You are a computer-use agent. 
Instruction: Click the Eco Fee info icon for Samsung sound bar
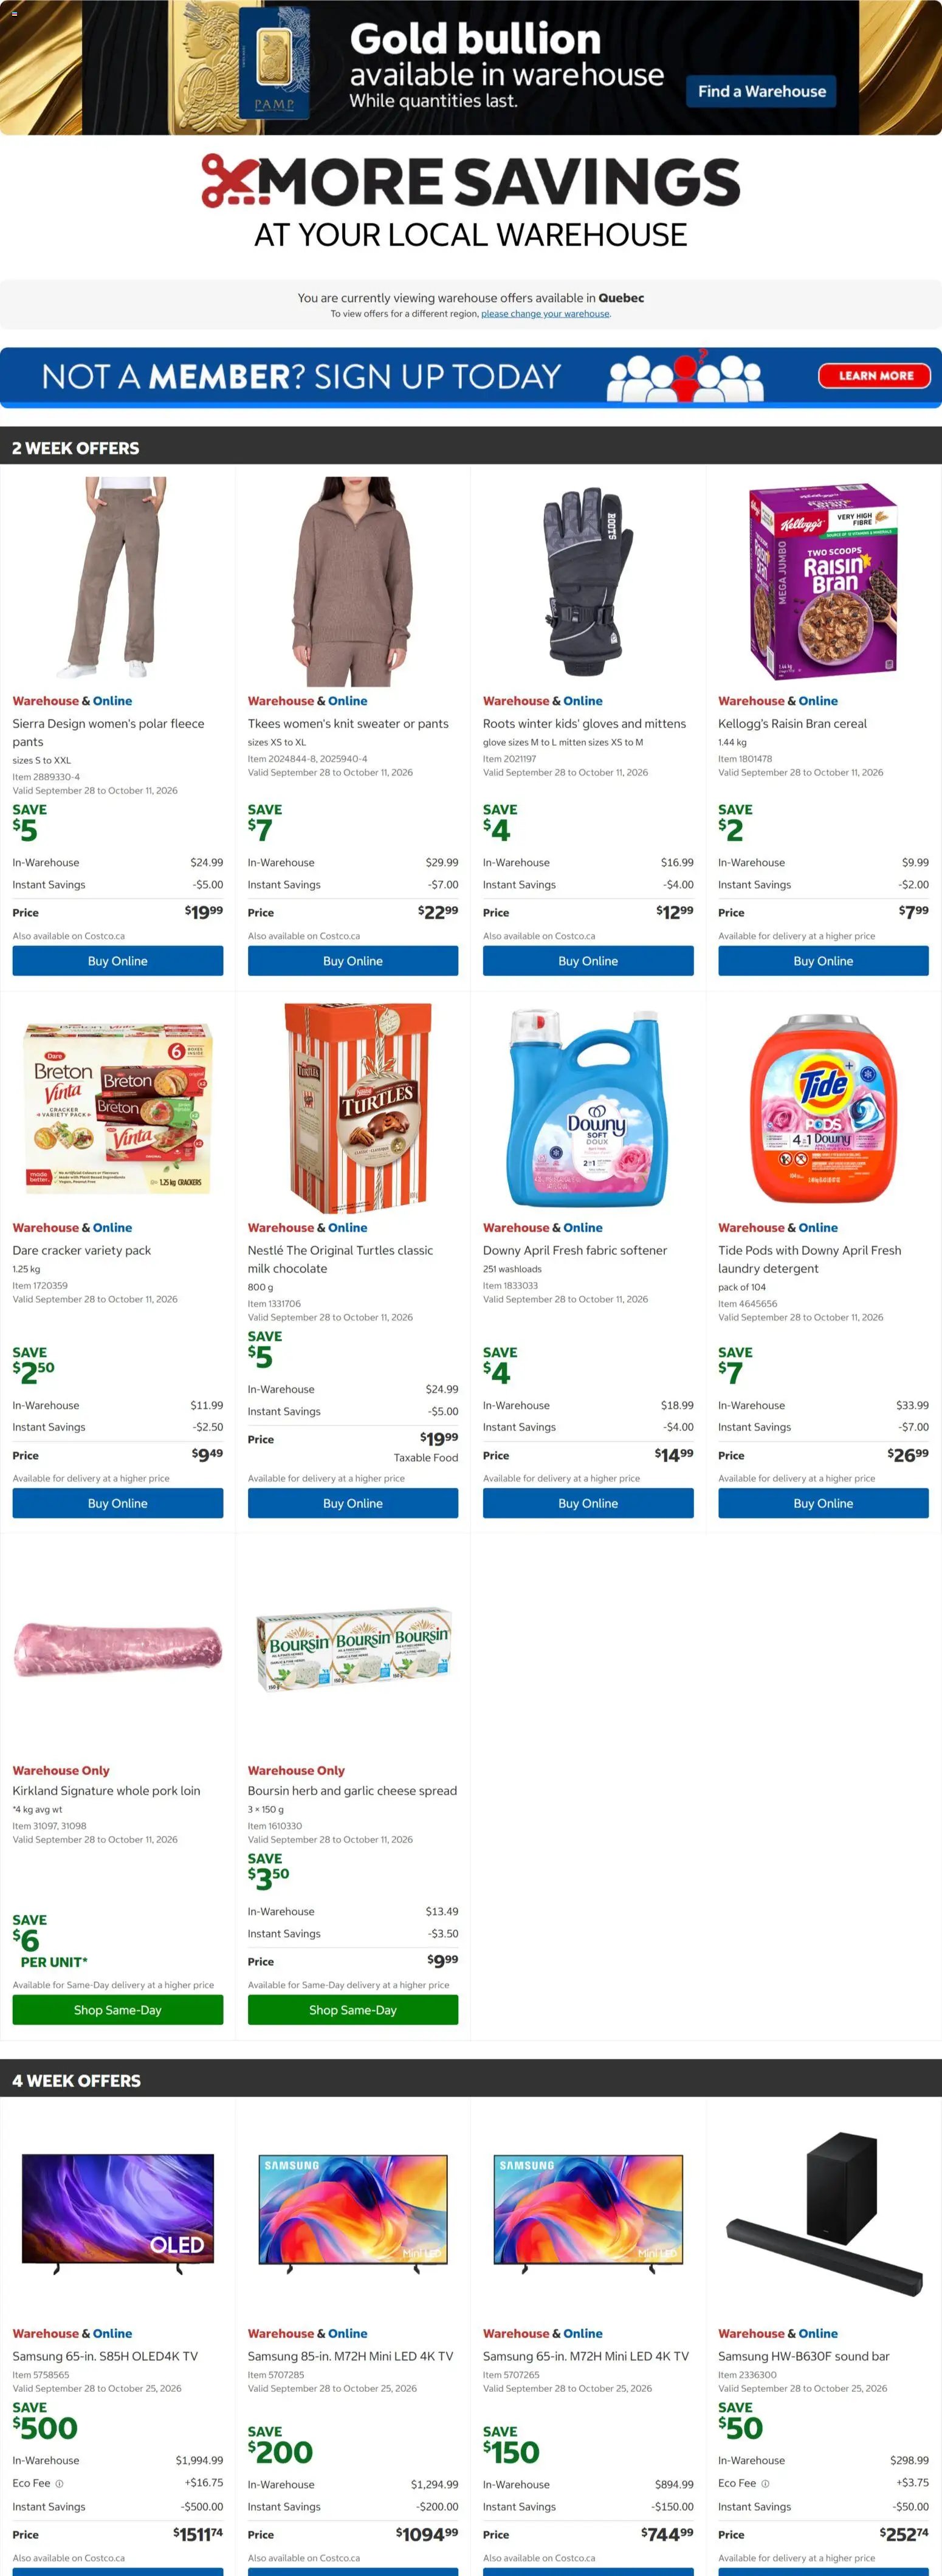tap(765, 2483)
